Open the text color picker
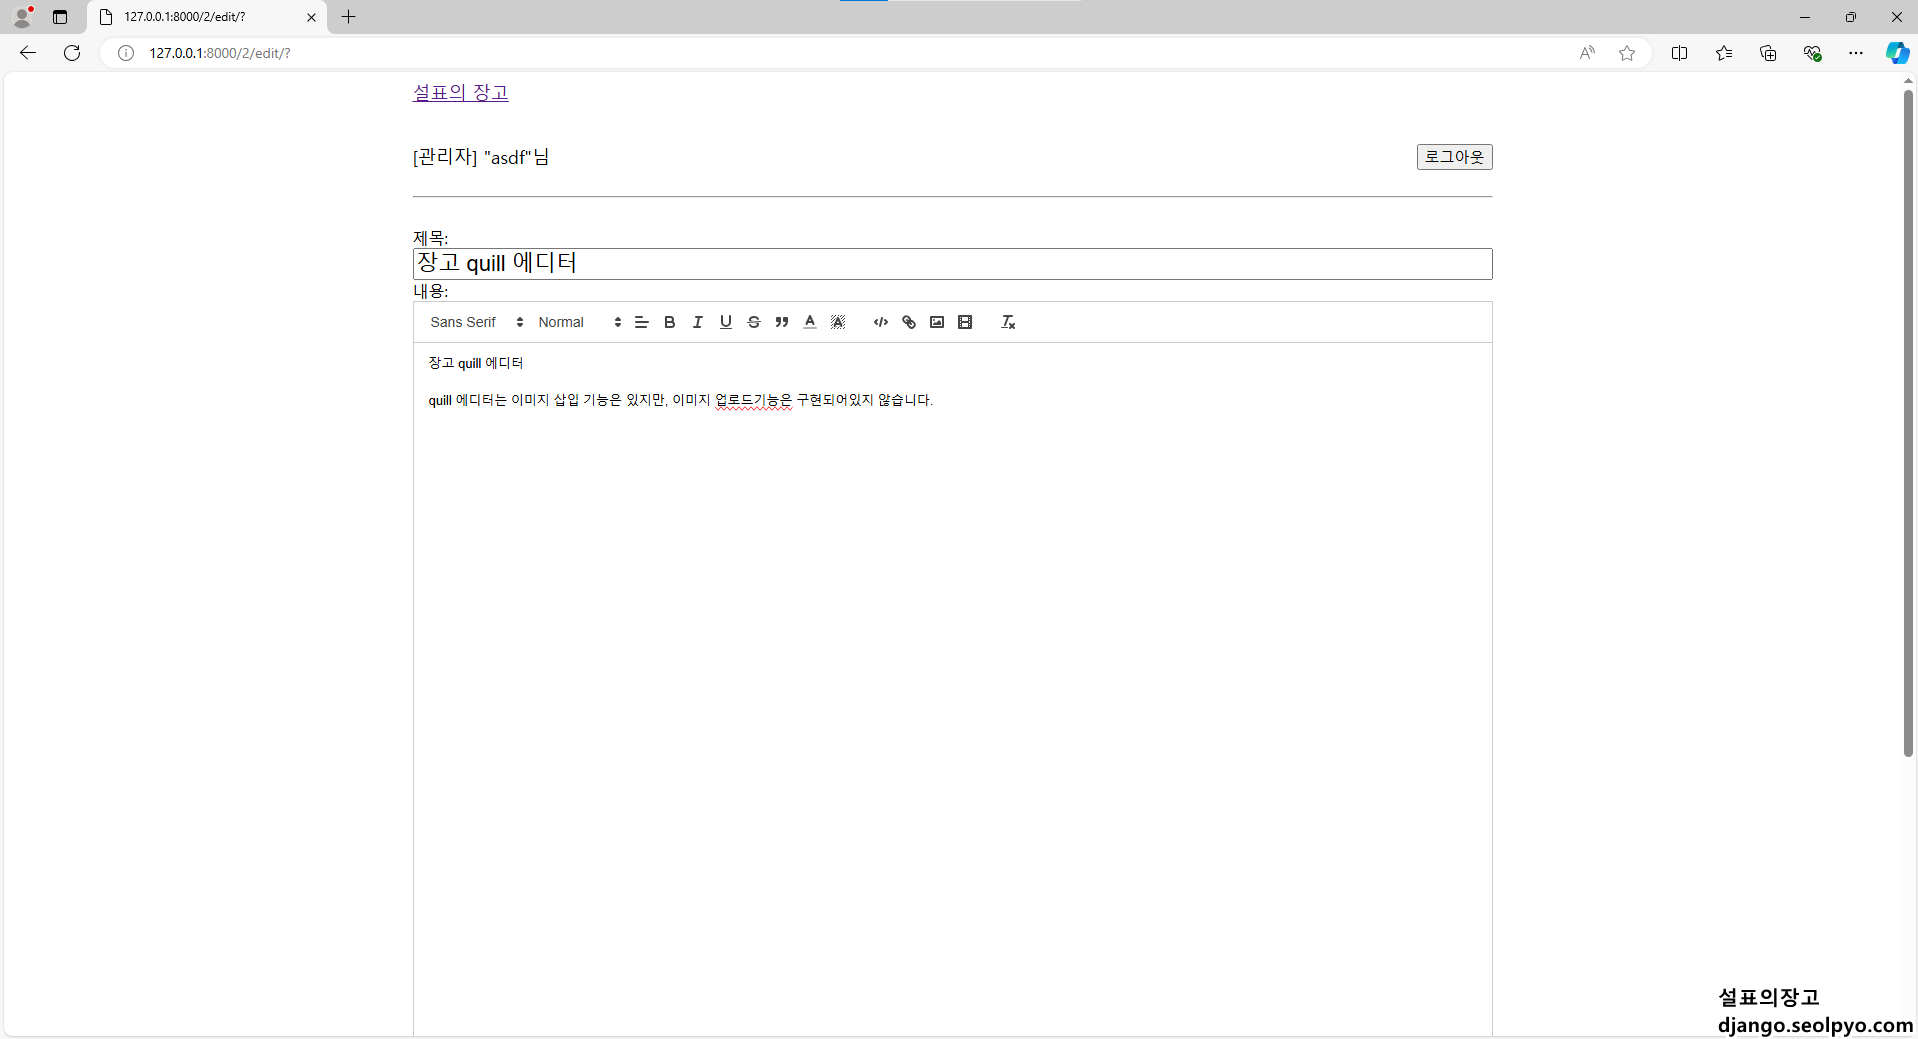1918x1039 pixels. (x=810, y=322)
